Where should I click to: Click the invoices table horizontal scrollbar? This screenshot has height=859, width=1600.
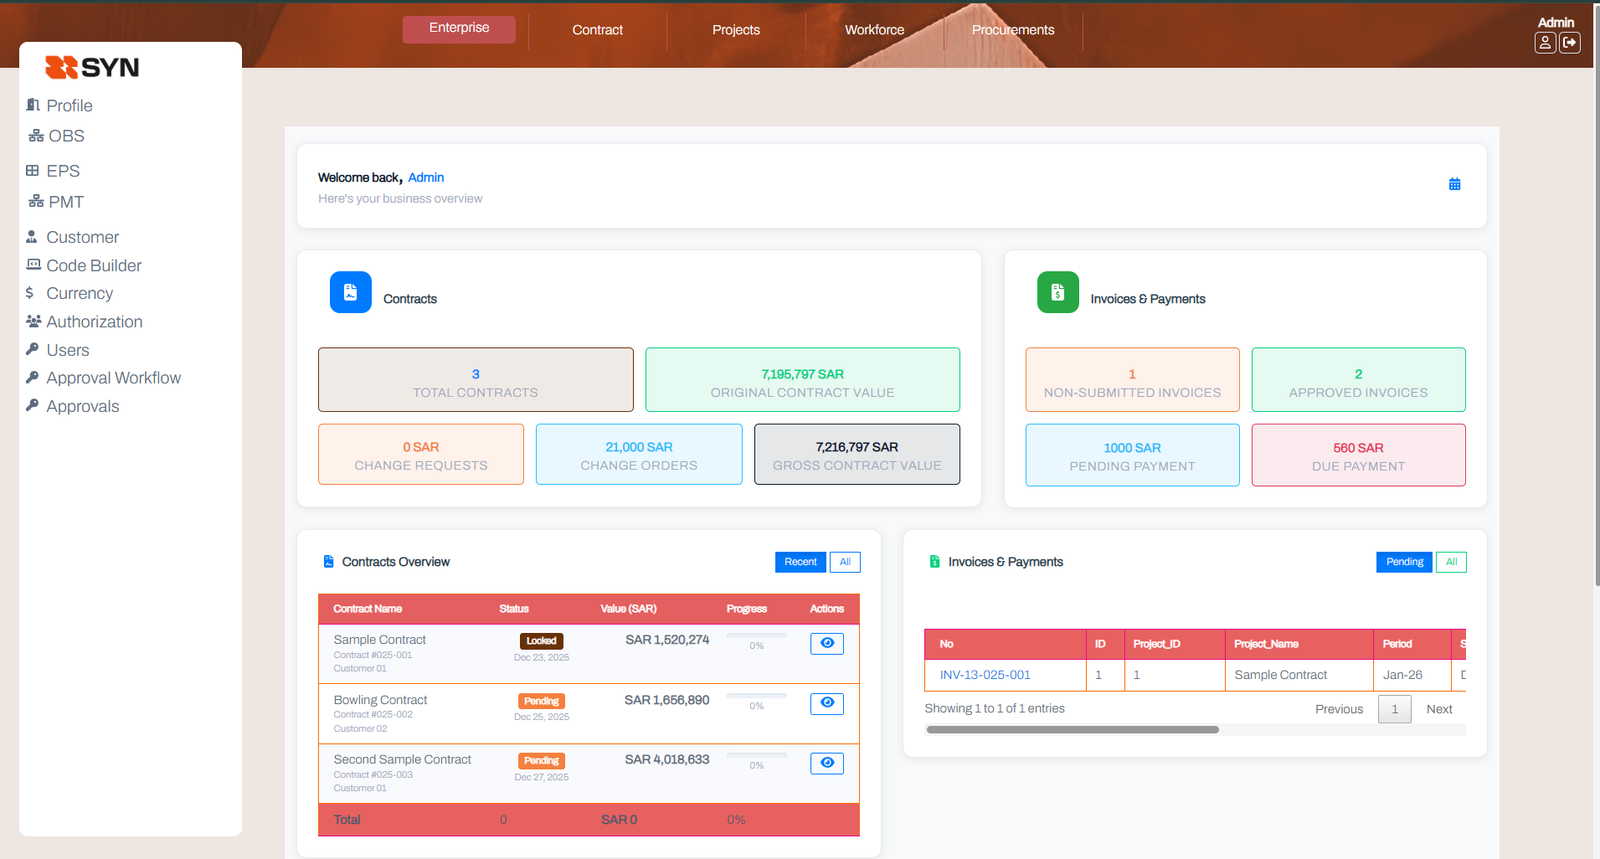(1072, 730)
